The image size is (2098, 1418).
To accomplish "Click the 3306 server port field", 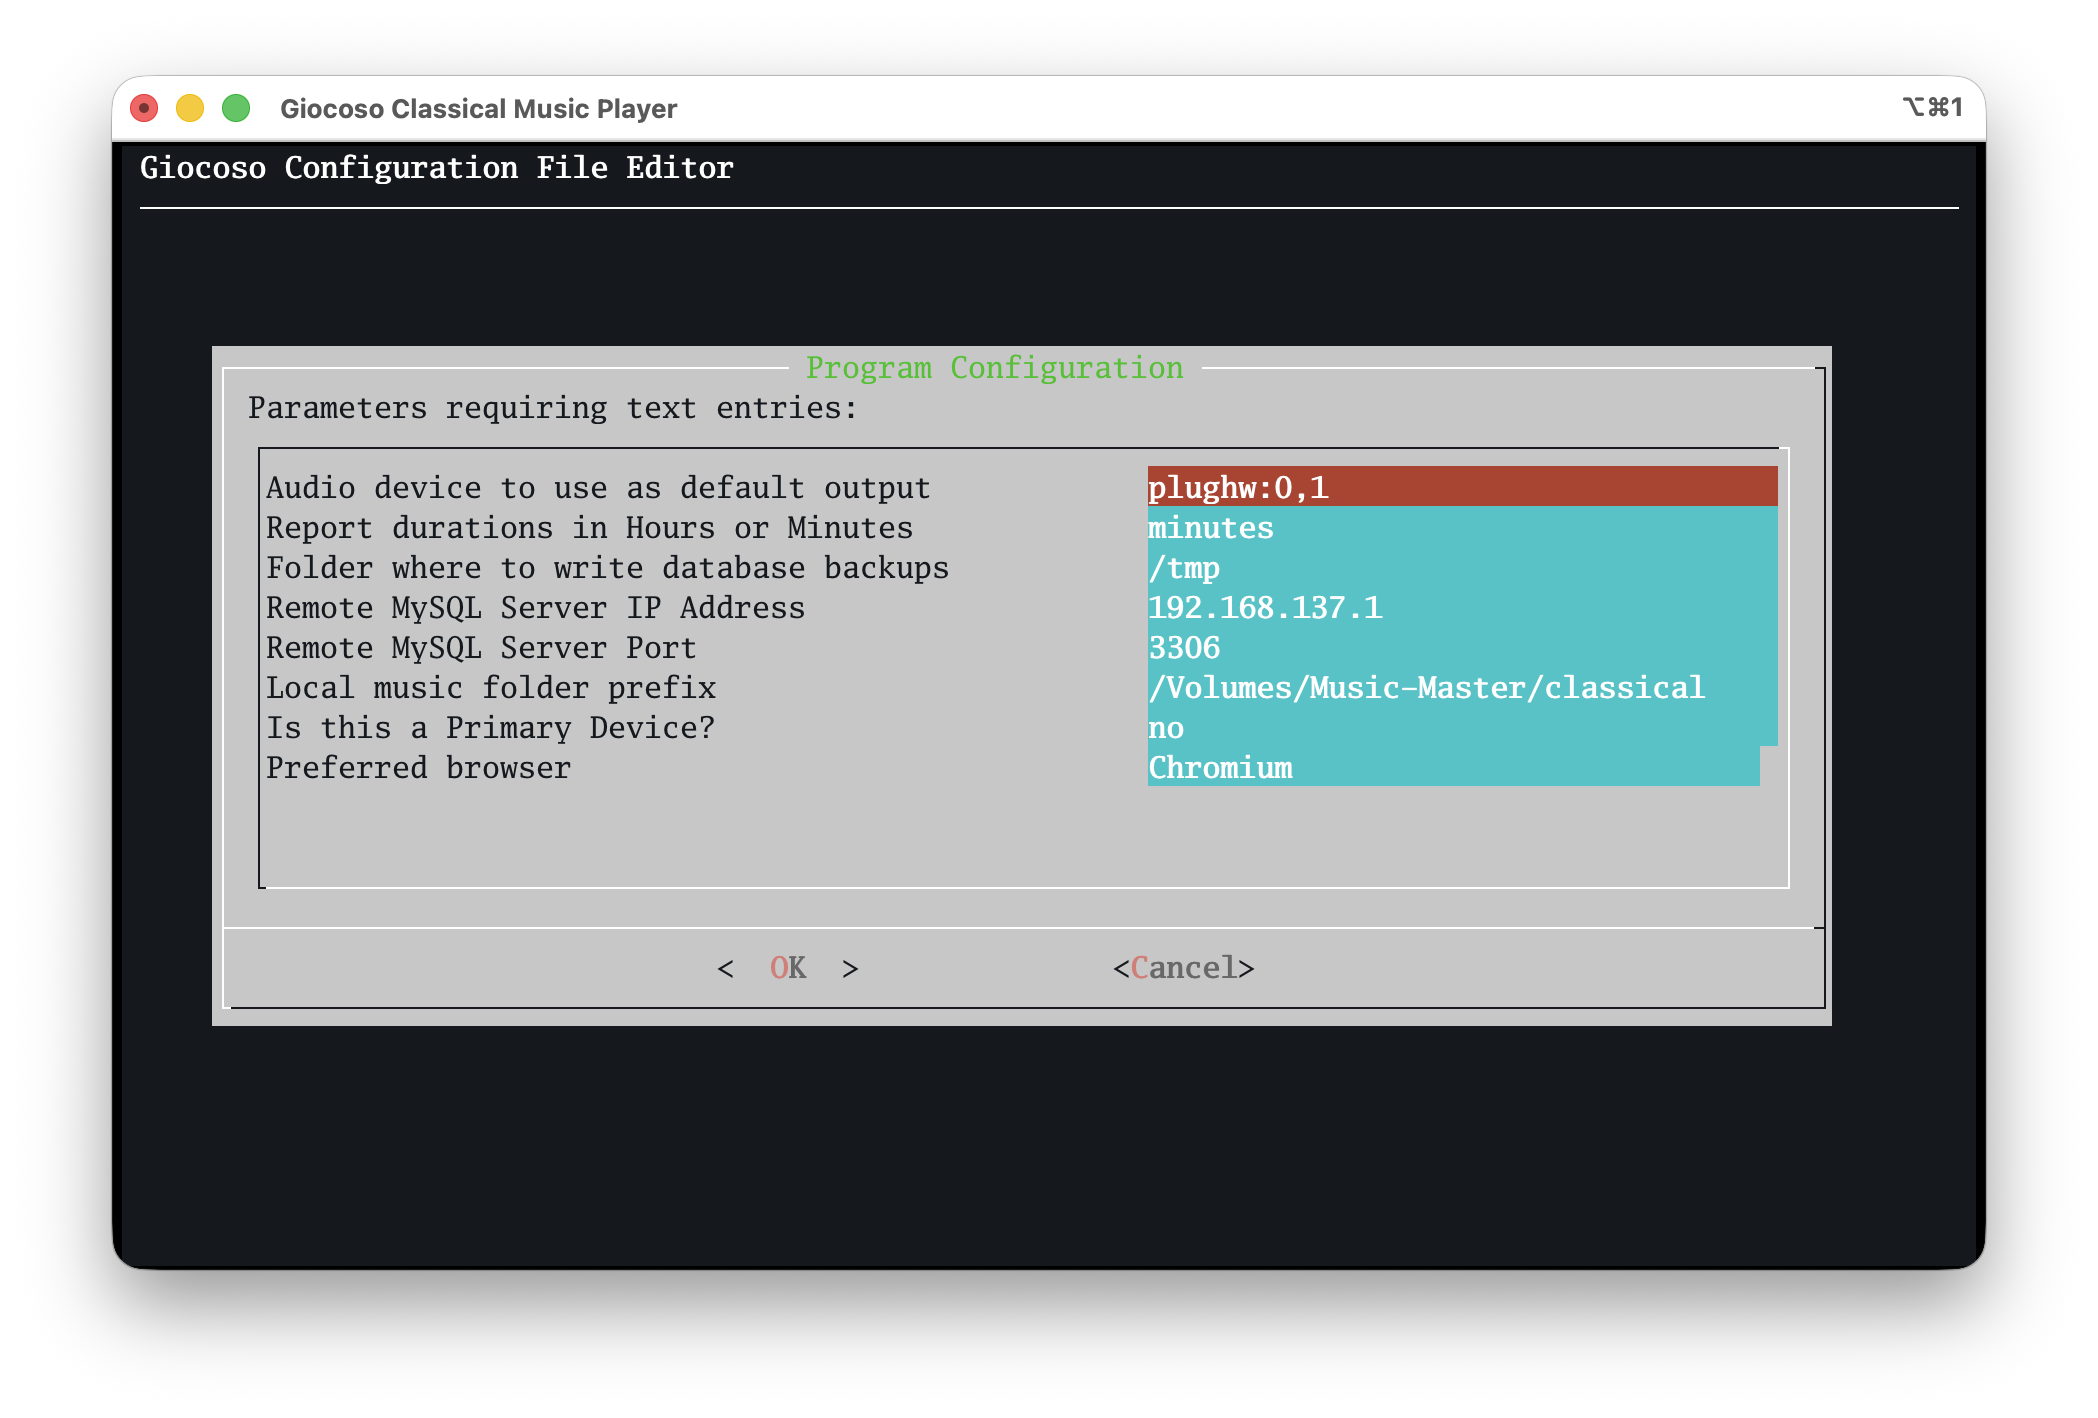I will pyautogui.click(x=1460, y=647).
